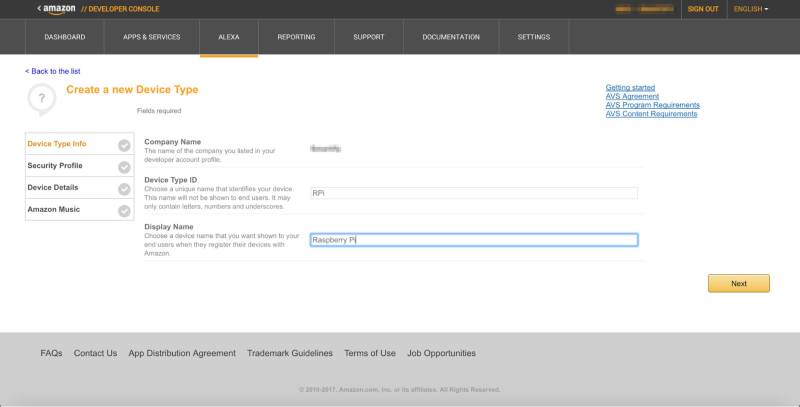Click the Device Type Info checkmark icon

(x=124, y=145)
